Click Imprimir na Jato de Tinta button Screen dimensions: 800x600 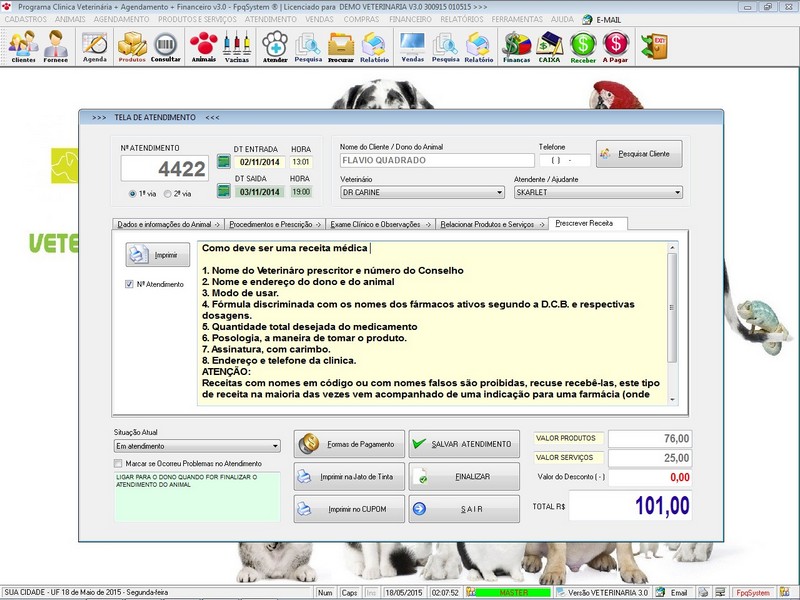point(349,477)
